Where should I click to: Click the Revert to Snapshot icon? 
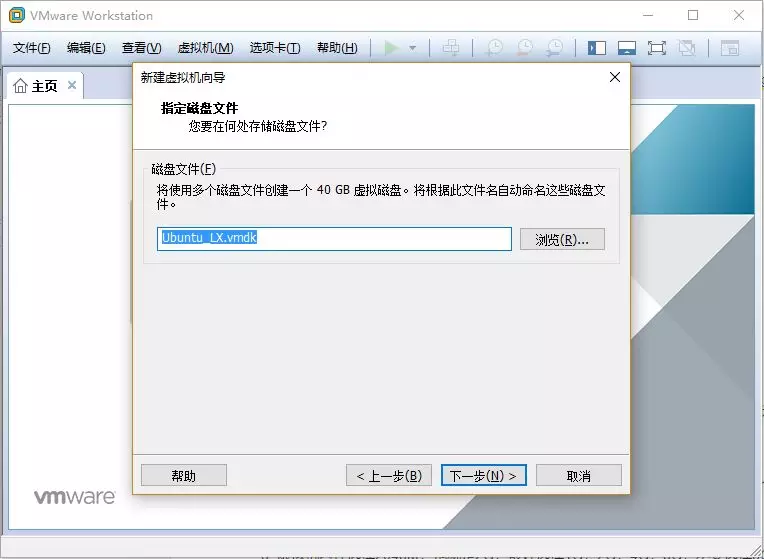[x=524, y=48]
